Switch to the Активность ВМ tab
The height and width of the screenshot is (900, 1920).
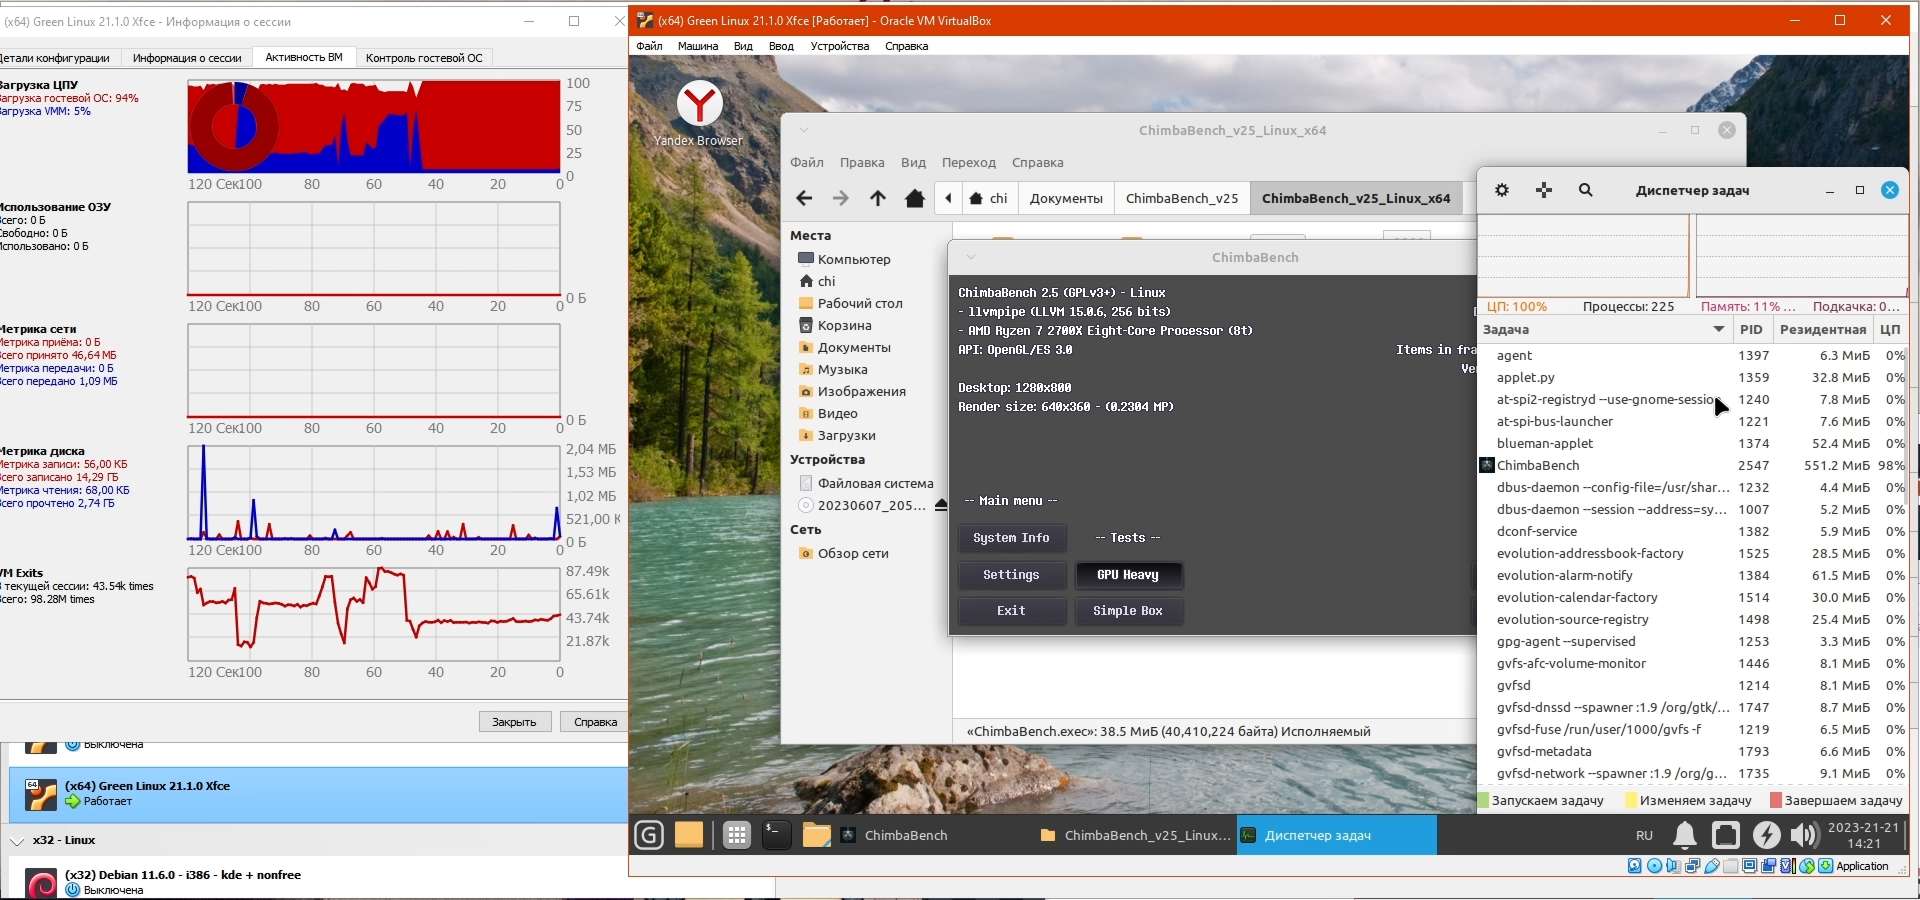tap(304, 58)
